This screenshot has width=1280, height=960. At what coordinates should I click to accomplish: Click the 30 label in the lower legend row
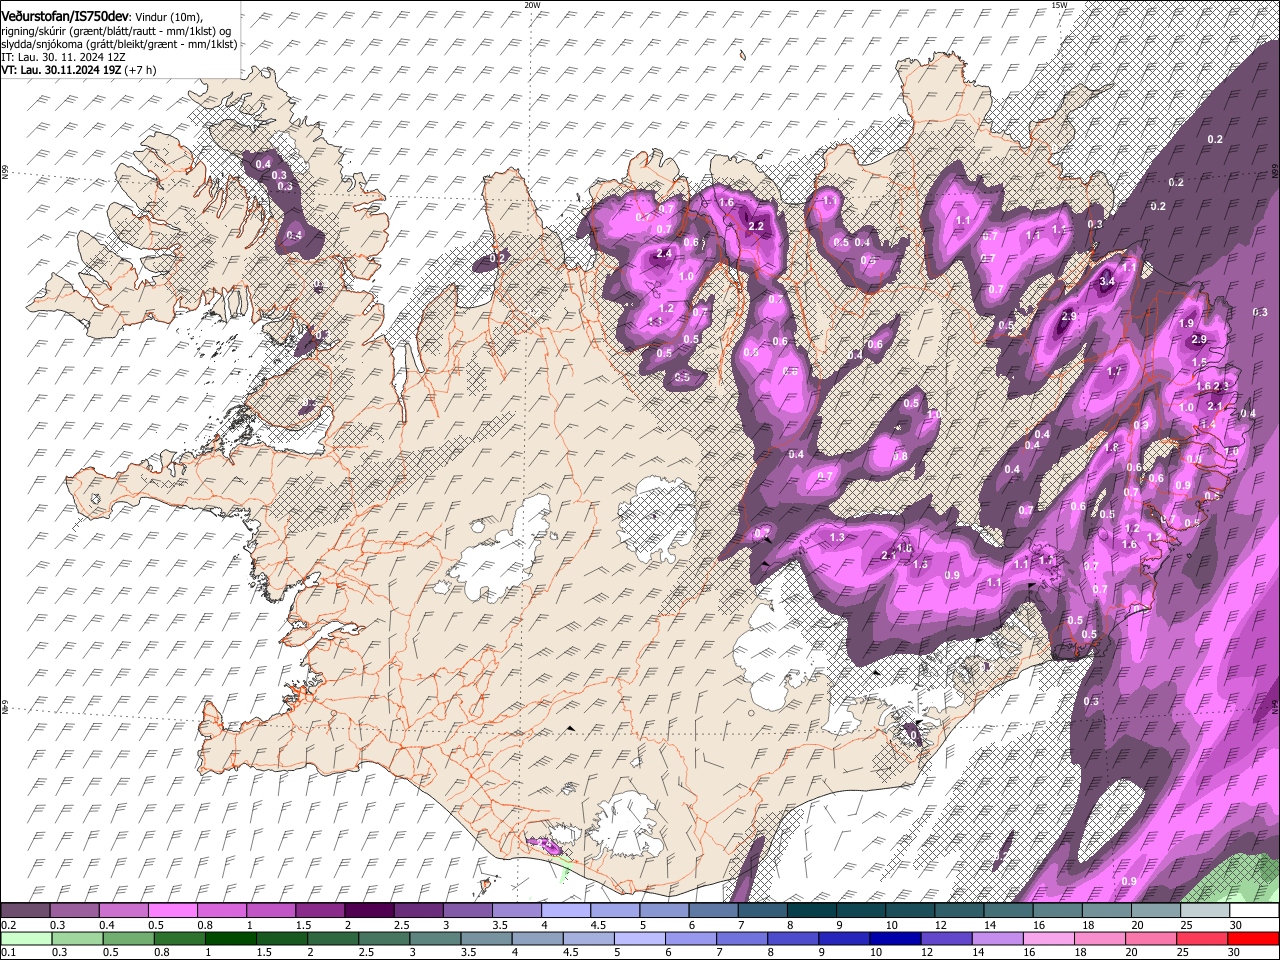1233,952
